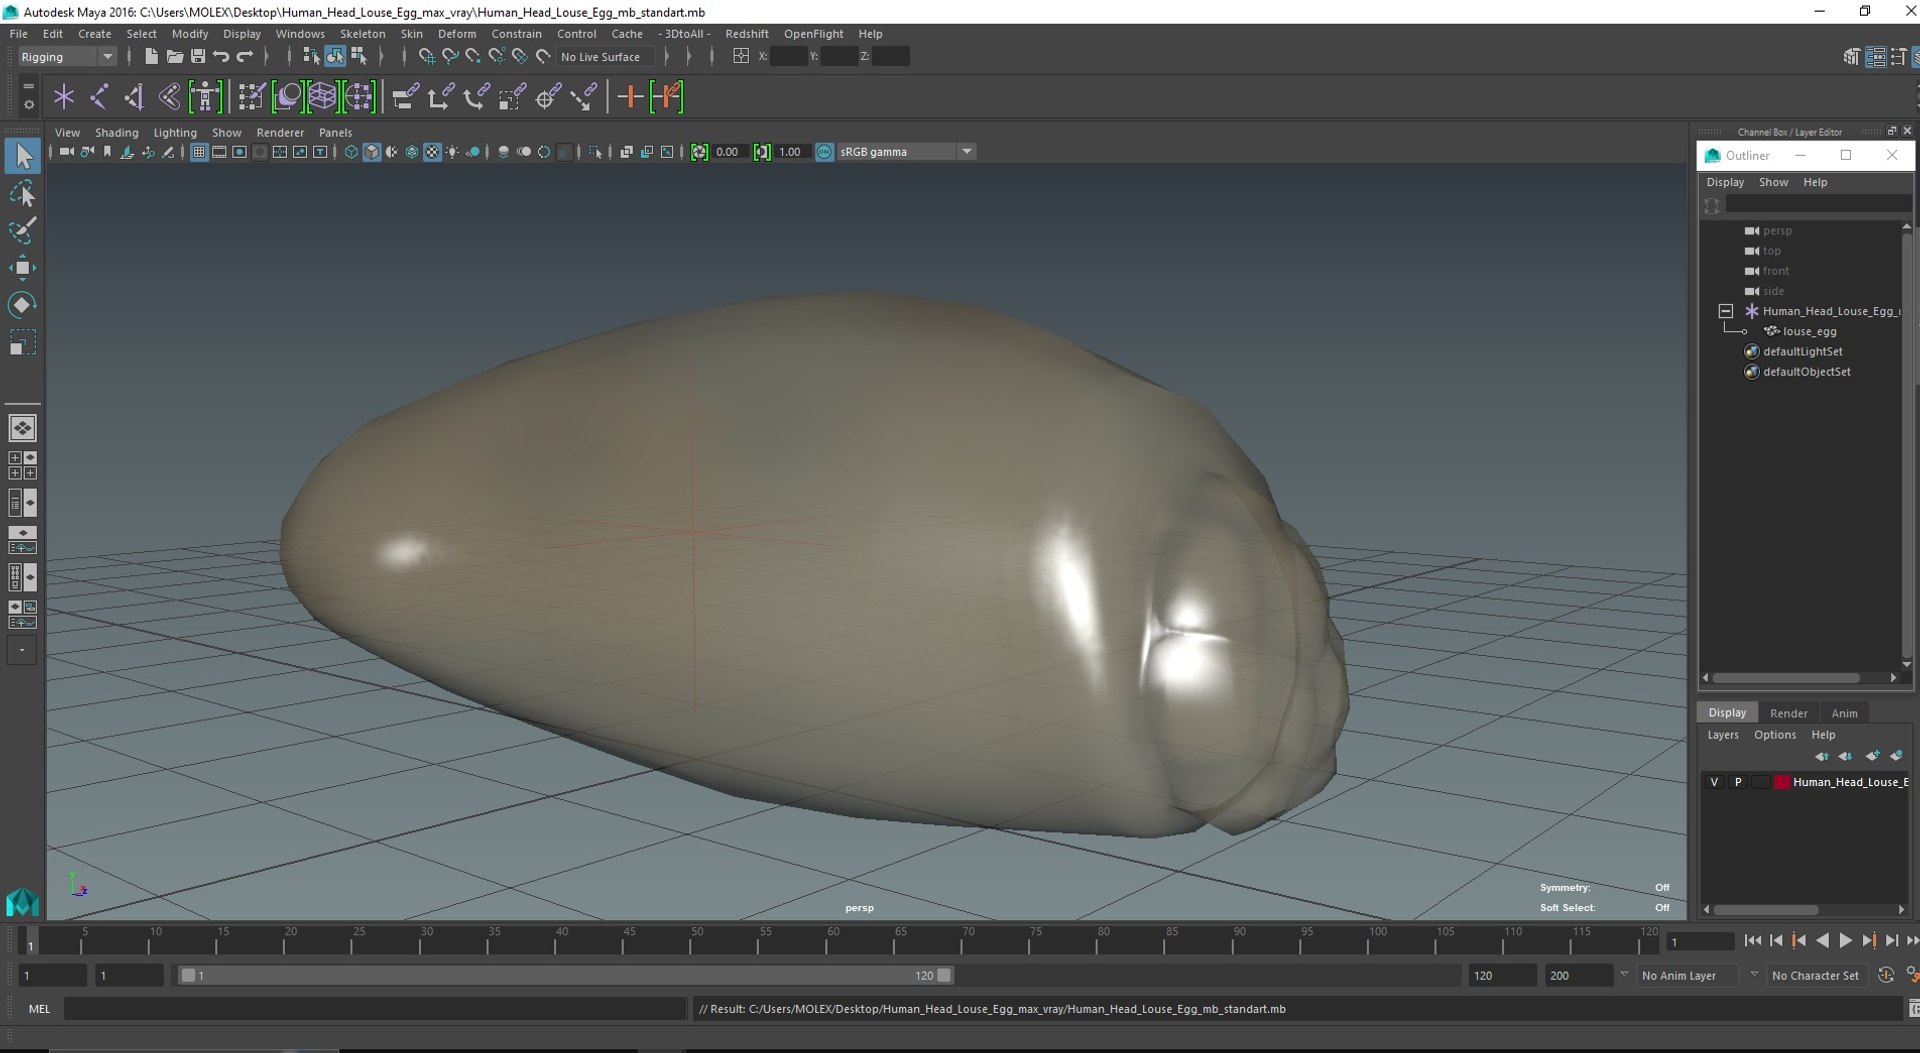Switch to the Render layer tab

(1788, 714)
